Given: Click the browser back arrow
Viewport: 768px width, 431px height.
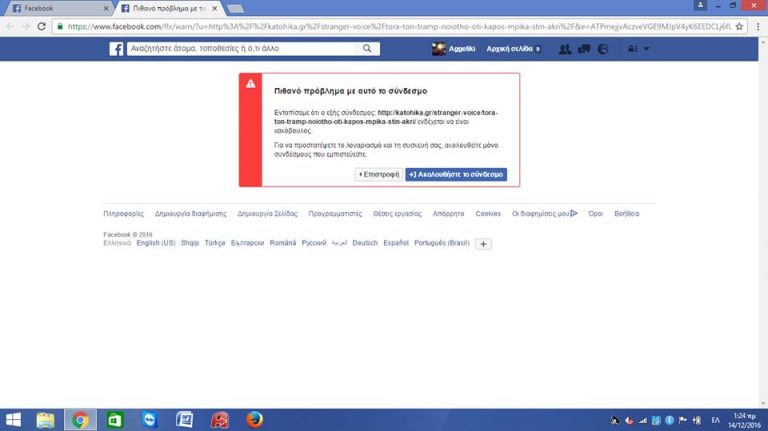Looking at the screenshot, I should (x=9, y=25).
